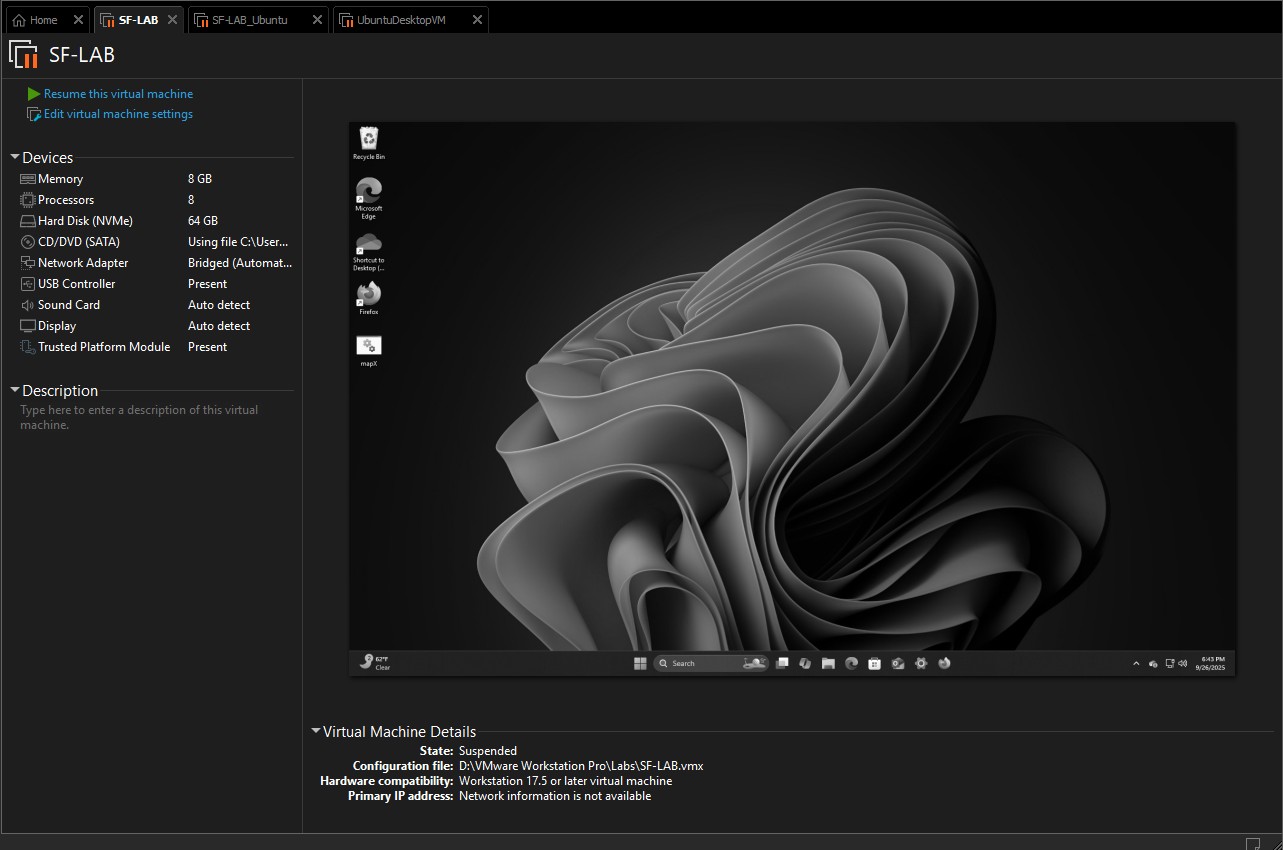The image size is (1283, 850).
Task: Click Resume this virtual machine link
Action: click(118, 94)
